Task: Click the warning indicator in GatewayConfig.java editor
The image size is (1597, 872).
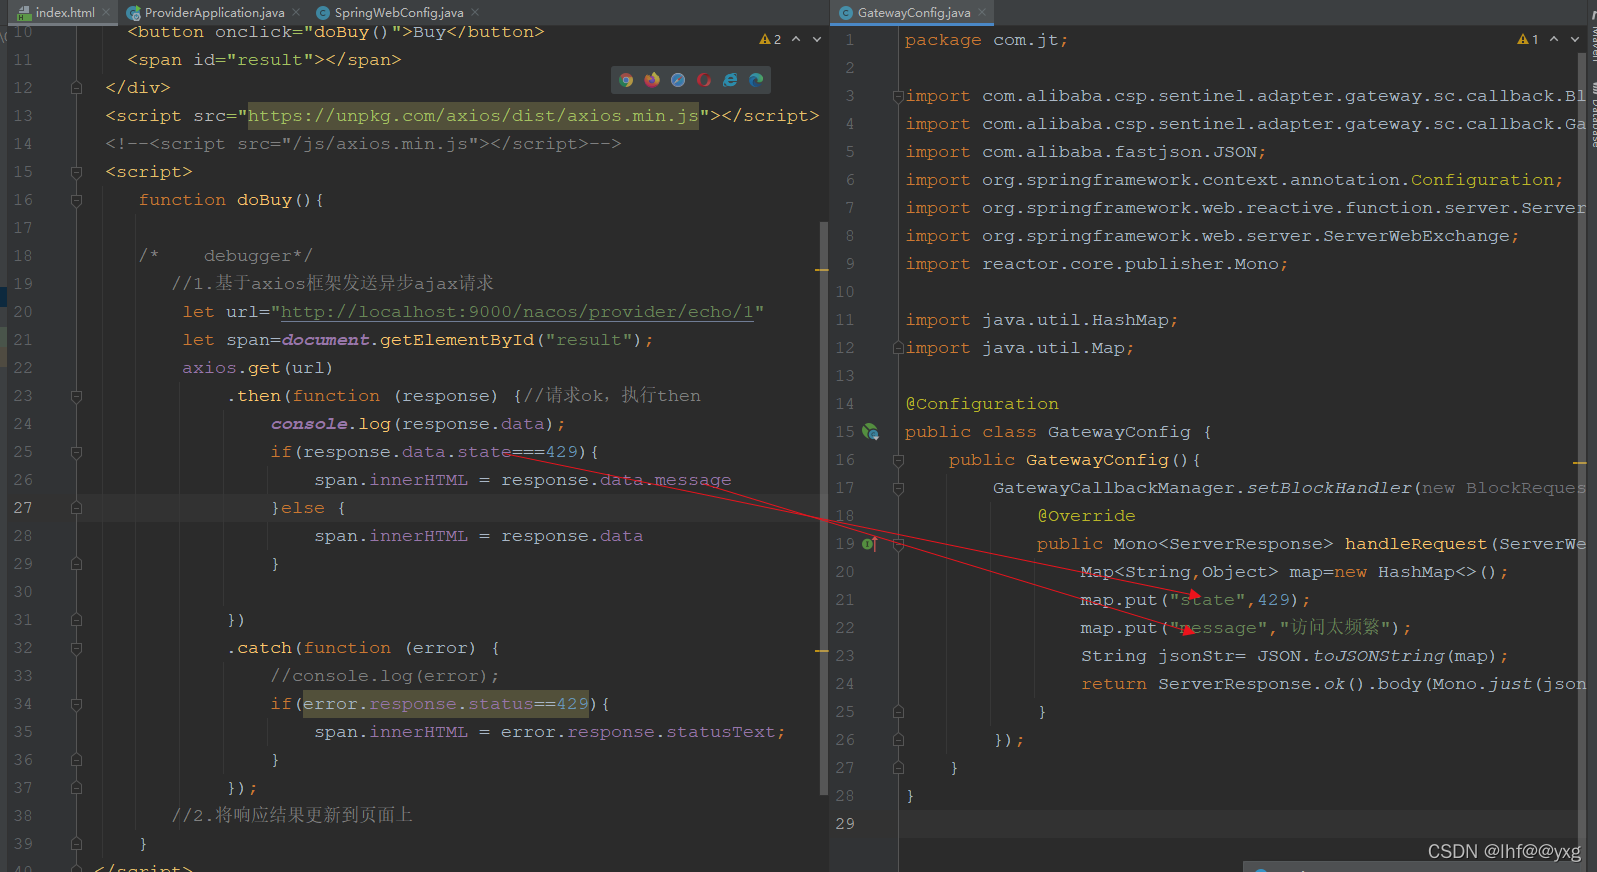Action: pyautogui.click(x=1528, y=39)
